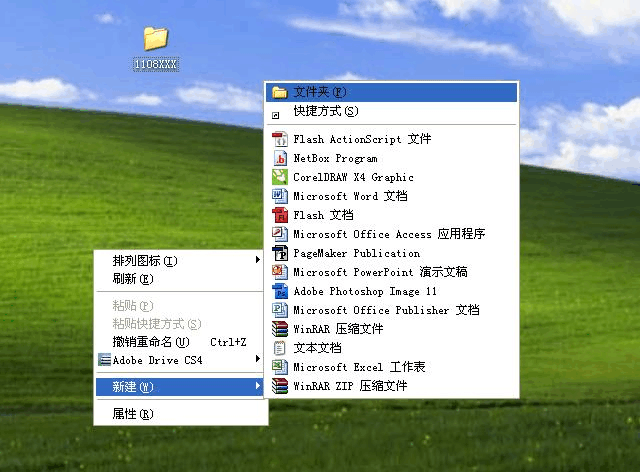Create Microsoft Office Publisher 文档
Viewport: 640px width, 472px height.
(x=391, y=310)
